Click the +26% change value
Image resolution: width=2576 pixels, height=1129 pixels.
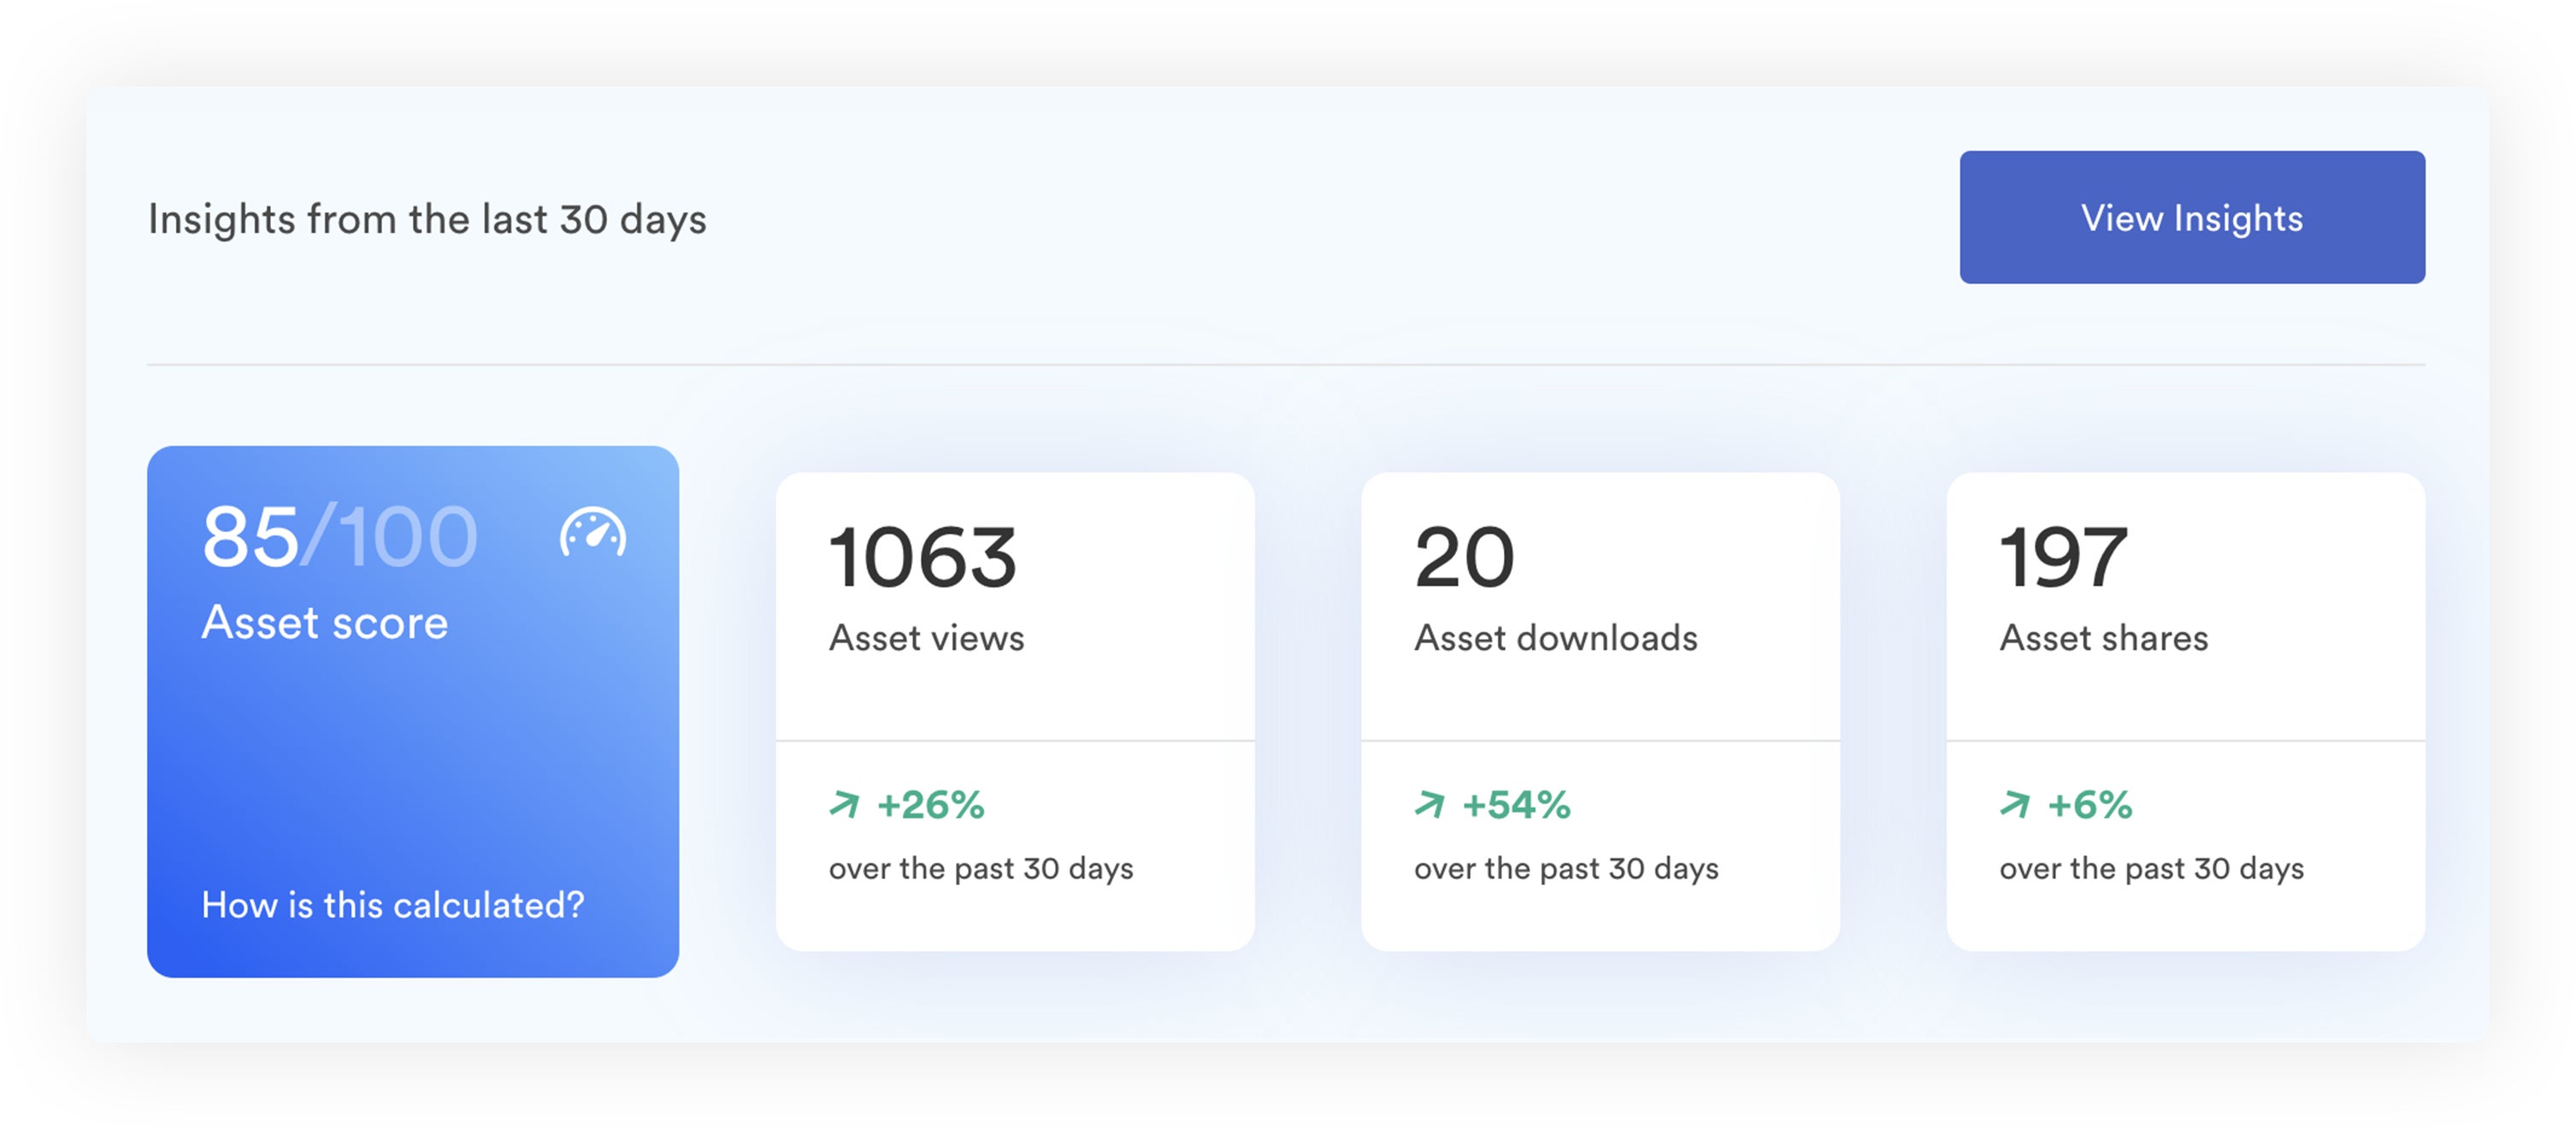coord(931,805)
